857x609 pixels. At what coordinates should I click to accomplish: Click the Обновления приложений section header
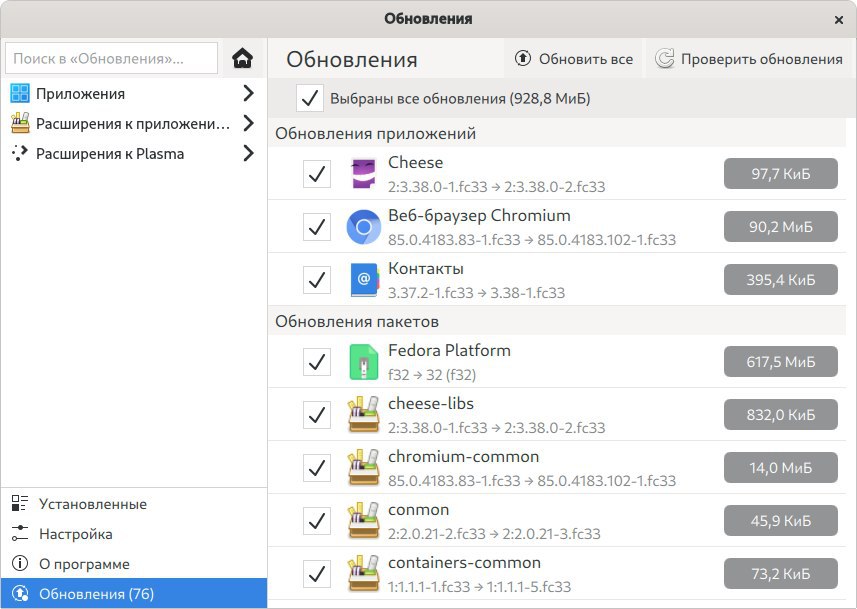pyautogui.click(x=375, y=133)
